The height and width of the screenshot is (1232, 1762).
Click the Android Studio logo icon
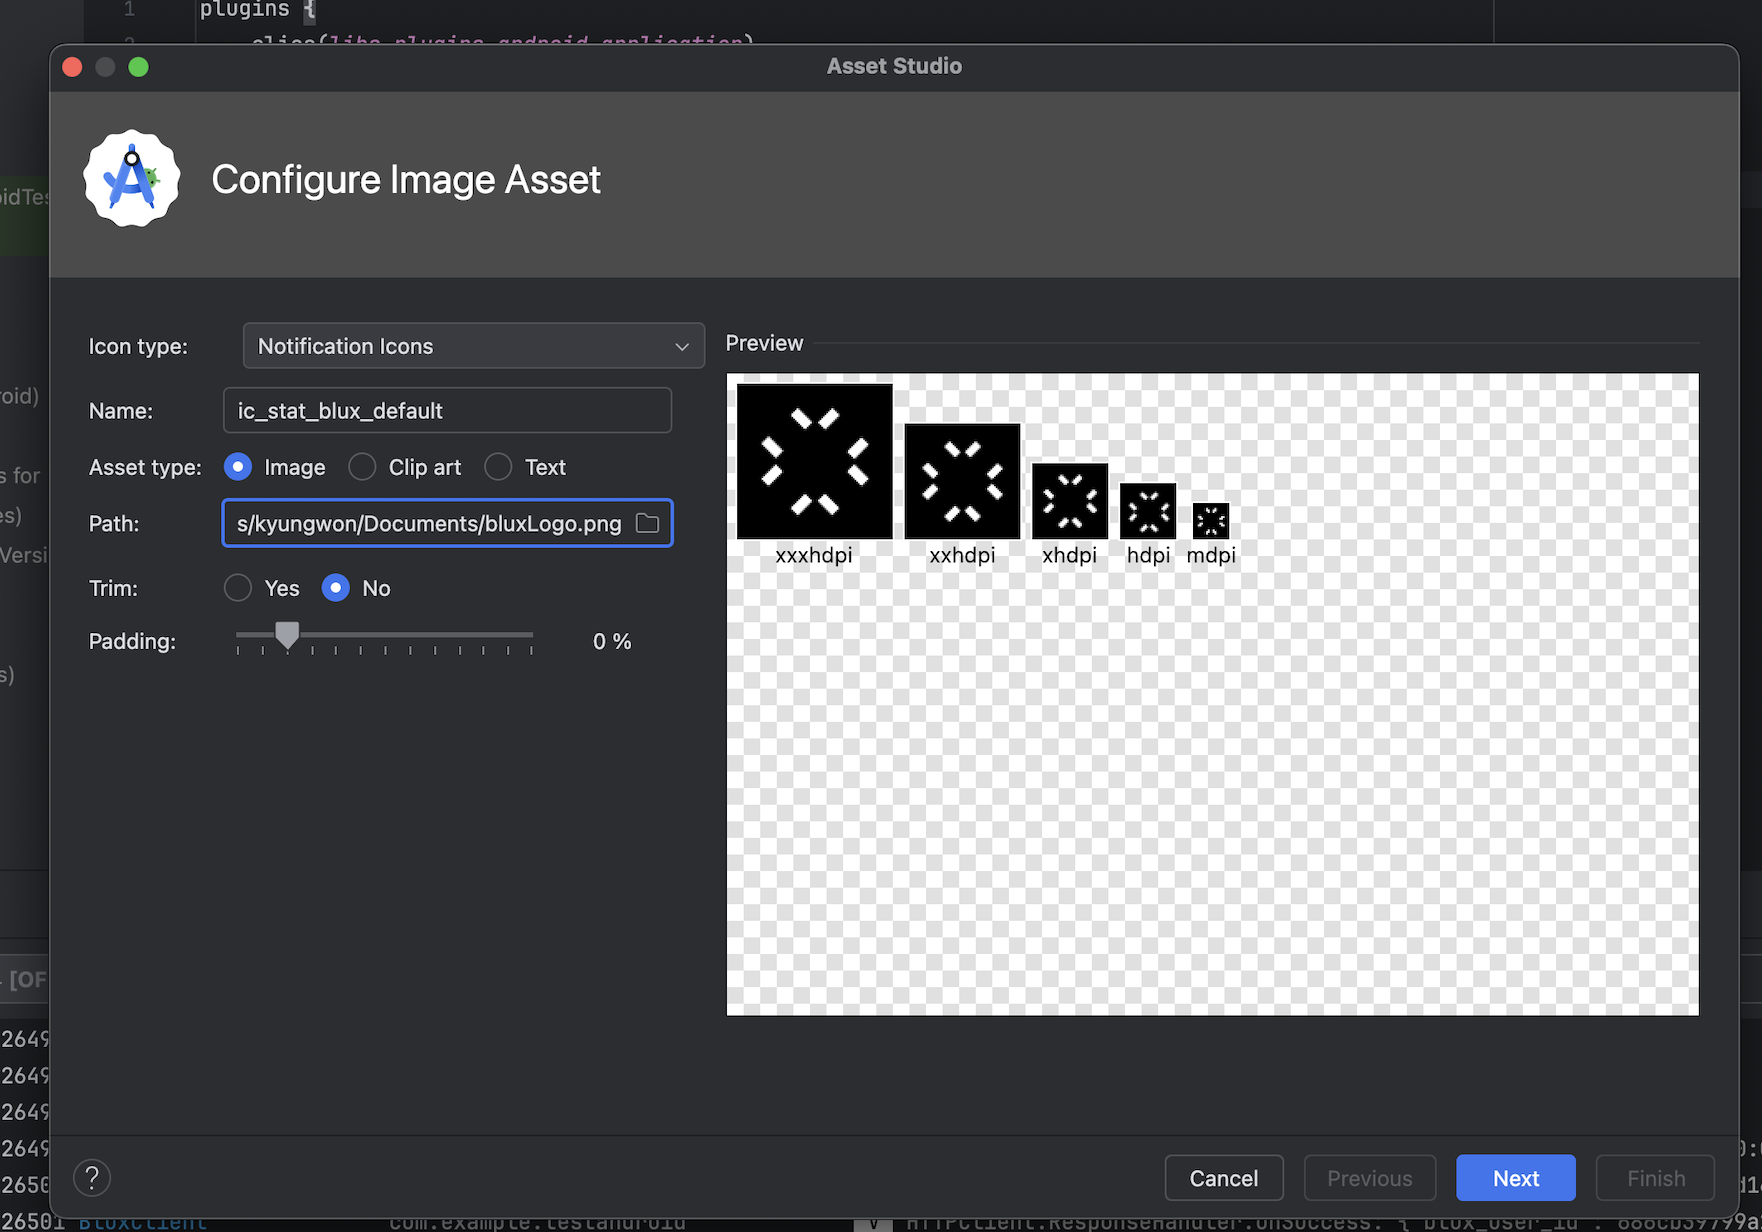tap(132, 179)
